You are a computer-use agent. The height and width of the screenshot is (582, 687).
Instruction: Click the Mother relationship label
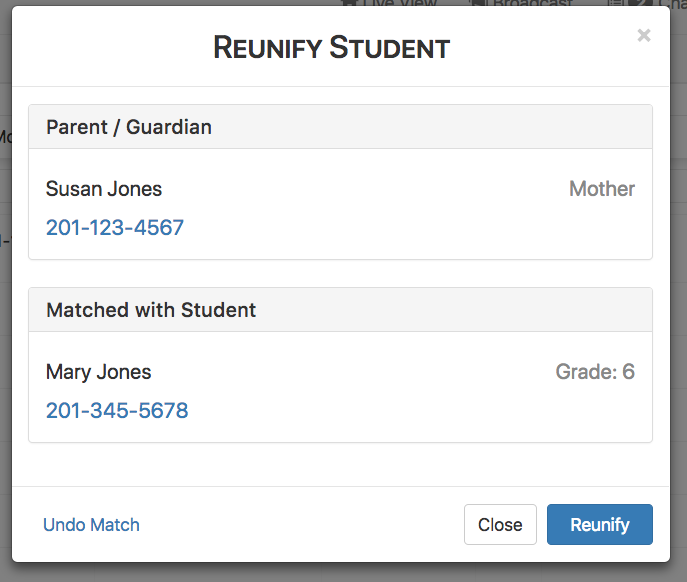click(602, 189)
